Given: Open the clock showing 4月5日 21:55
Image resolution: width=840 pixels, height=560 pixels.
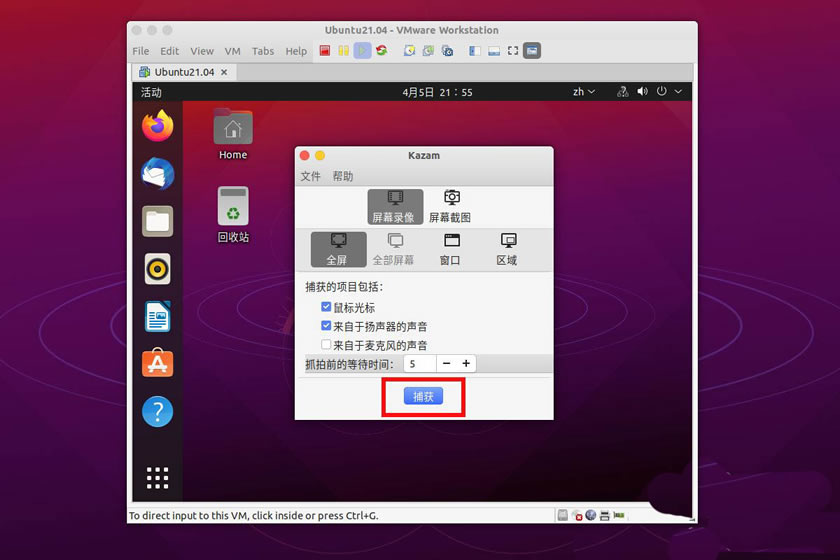Looking at the screenshot, I should (438, 92).
